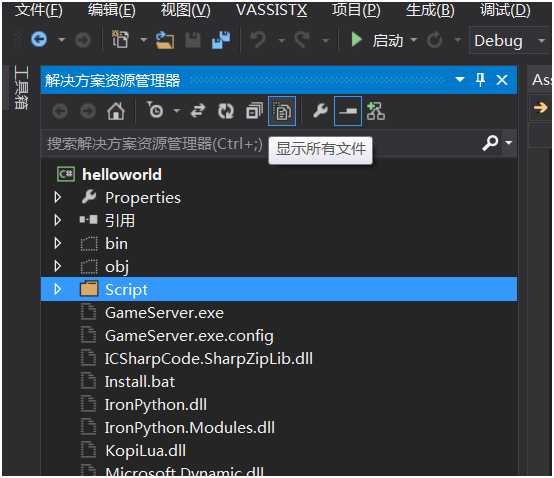
Task: Expand the Script folder node
Action: coord(58,289)
